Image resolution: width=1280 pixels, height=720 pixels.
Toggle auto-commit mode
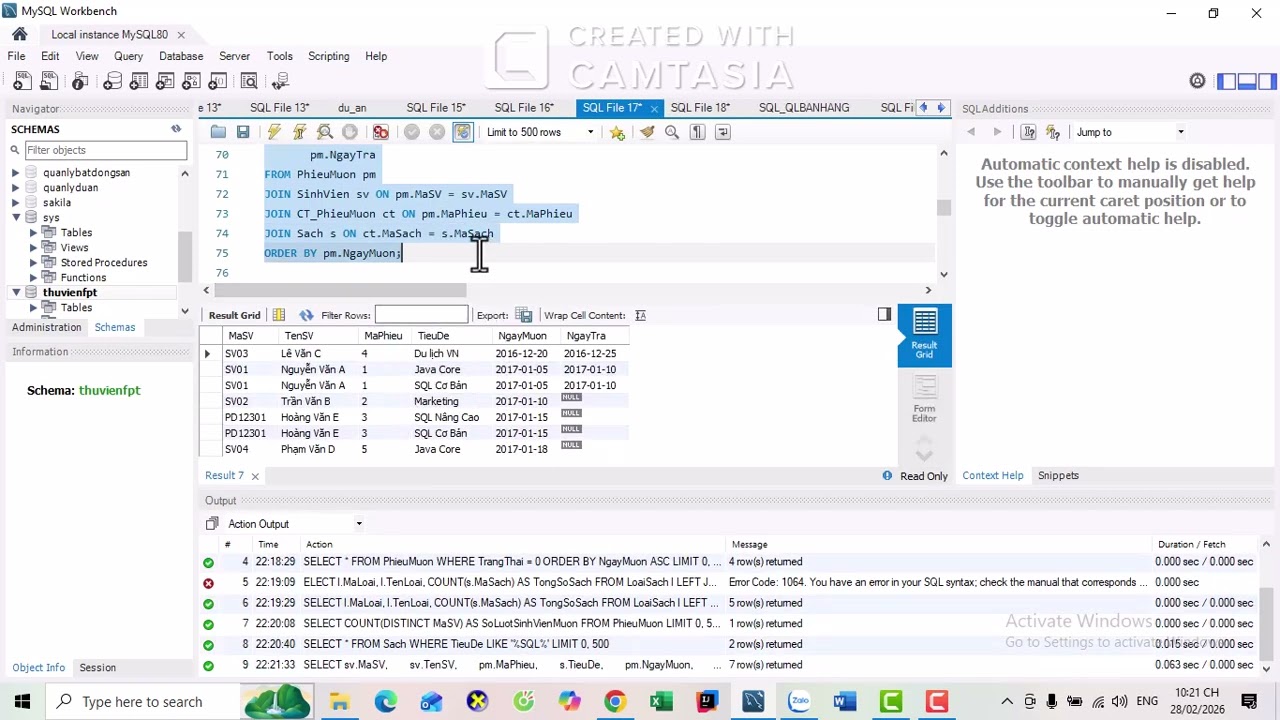point(462,132)
